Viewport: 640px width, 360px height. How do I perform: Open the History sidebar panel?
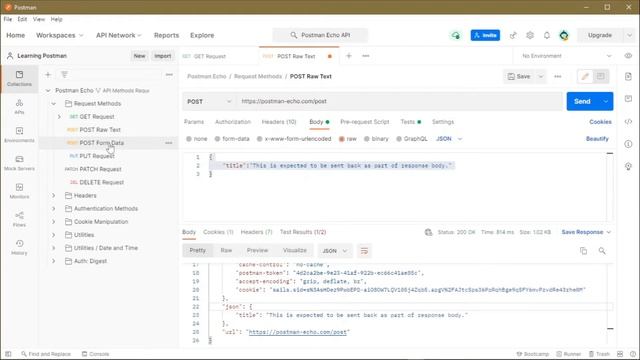tap(19, 247)
